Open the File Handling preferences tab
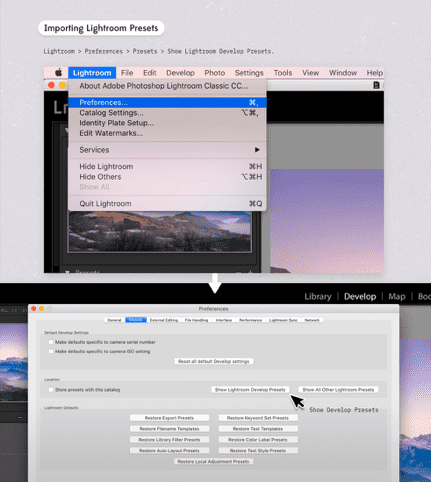This screenshot has width=431, height=482. click(196, 320)
